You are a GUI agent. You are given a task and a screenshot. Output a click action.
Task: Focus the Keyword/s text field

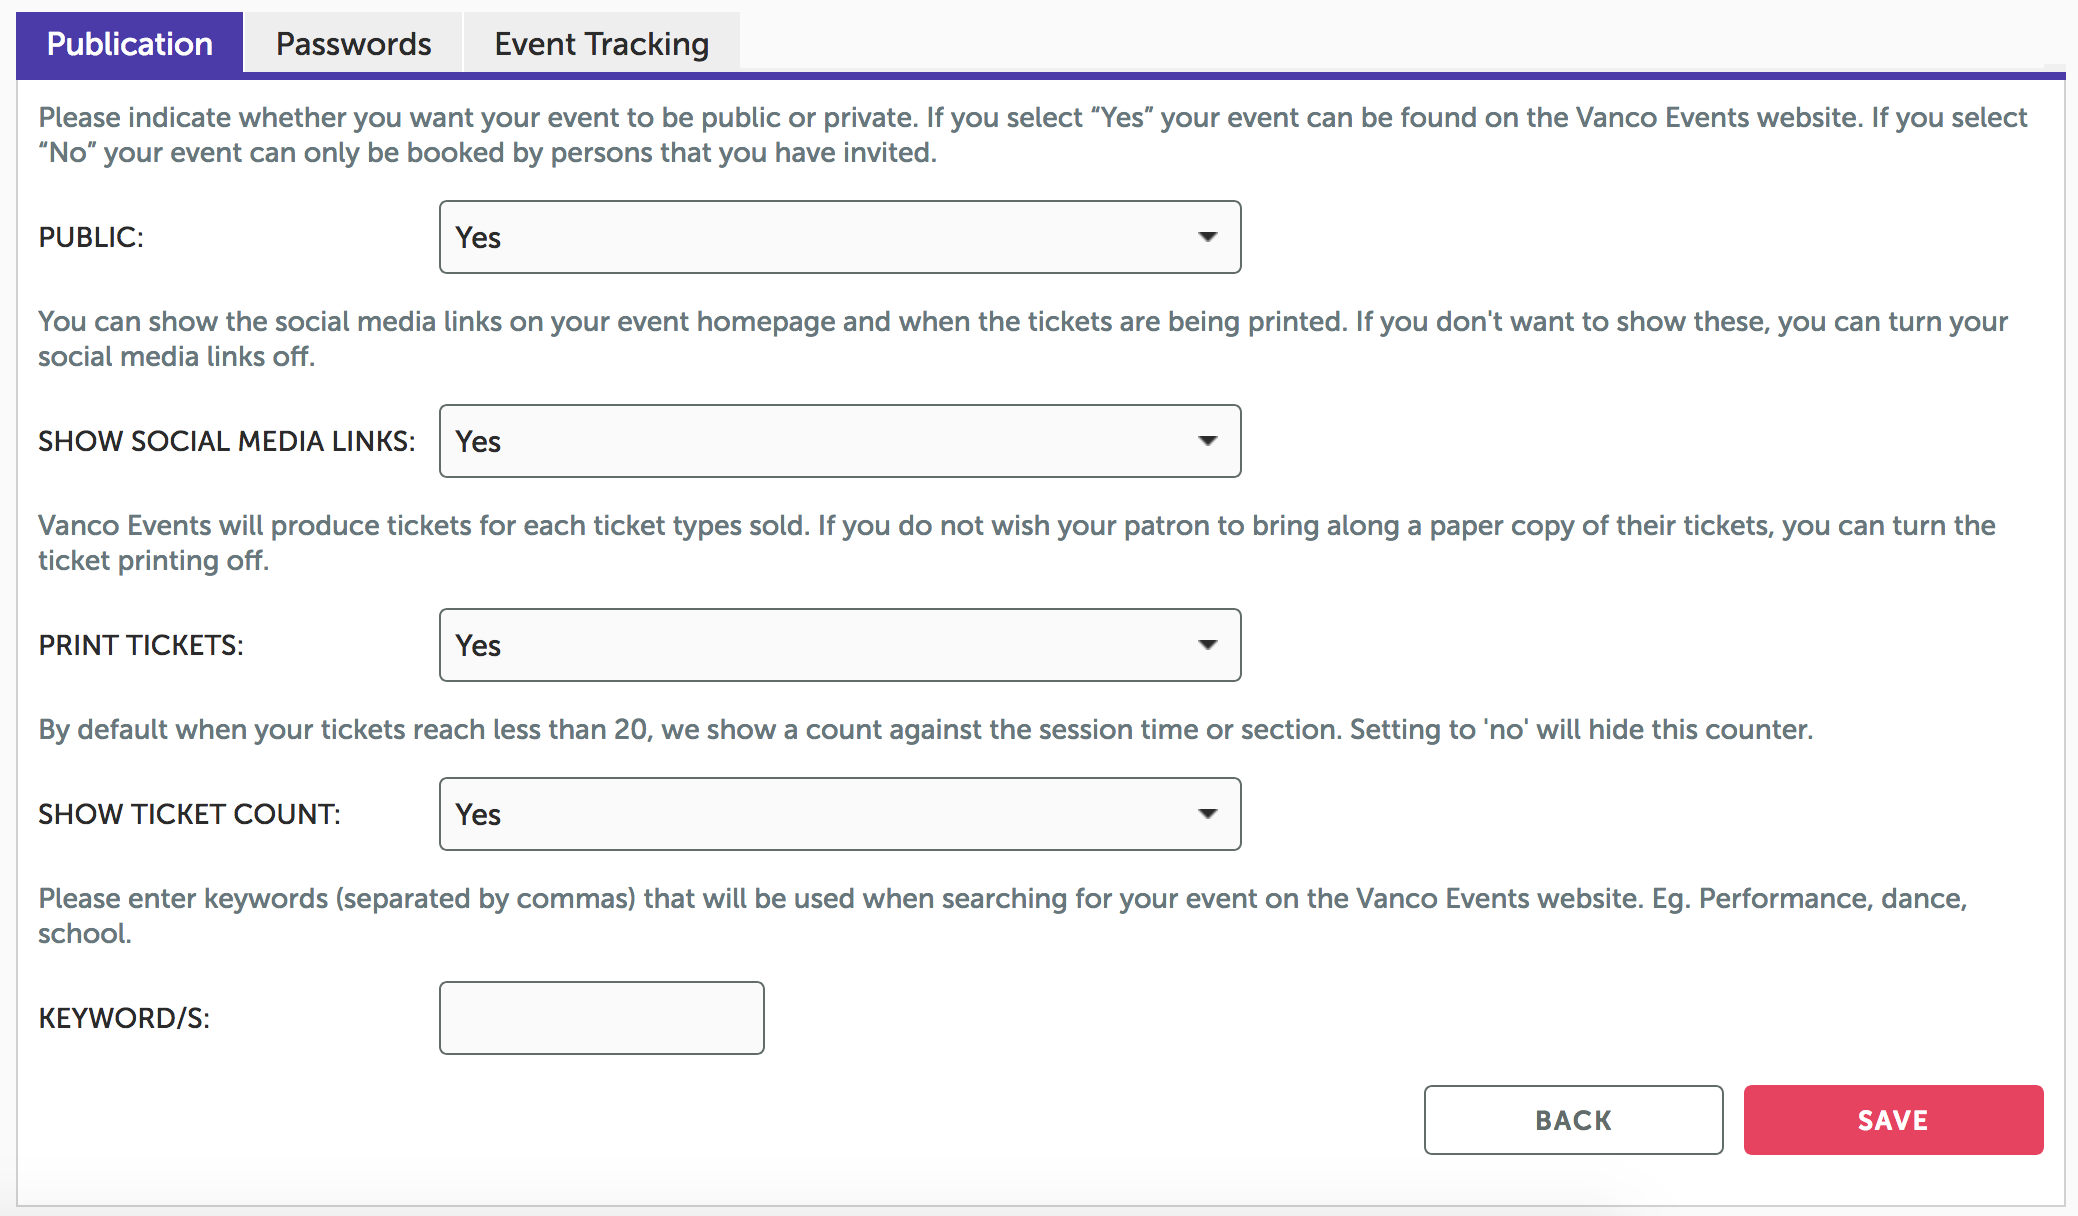601,1018
